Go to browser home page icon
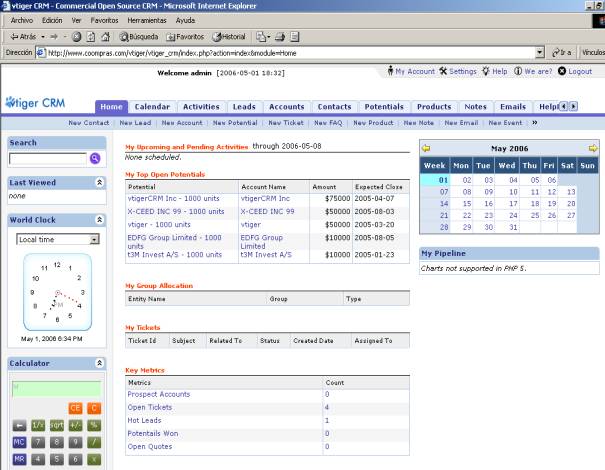The width and height of the screenshot is (605, 470). tap(105, 37)
